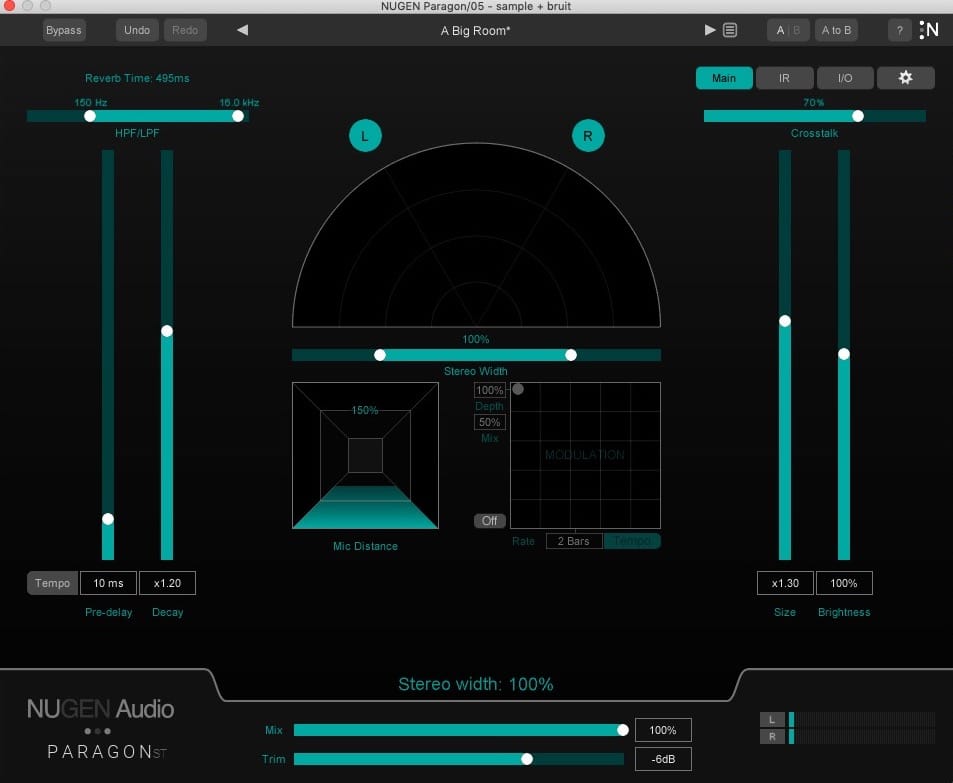This screenshot has height=783, width=953.
Task: Click the A to B copy button
Action: 836,29
